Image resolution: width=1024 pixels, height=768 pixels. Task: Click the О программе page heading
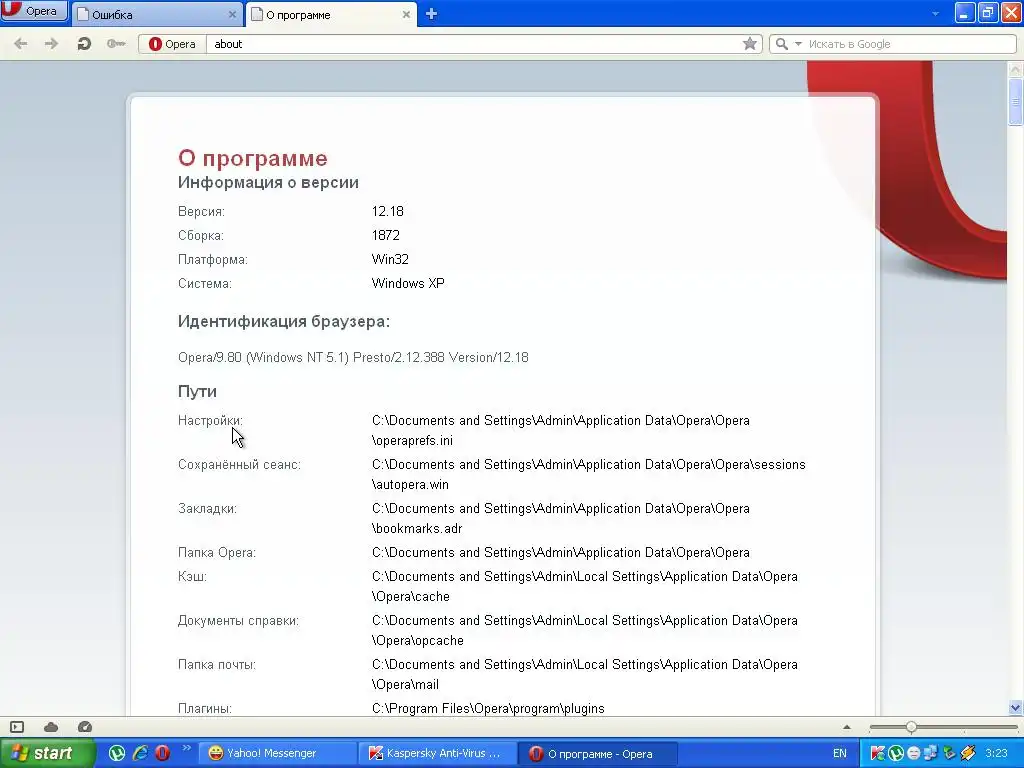tap(253, 157)
